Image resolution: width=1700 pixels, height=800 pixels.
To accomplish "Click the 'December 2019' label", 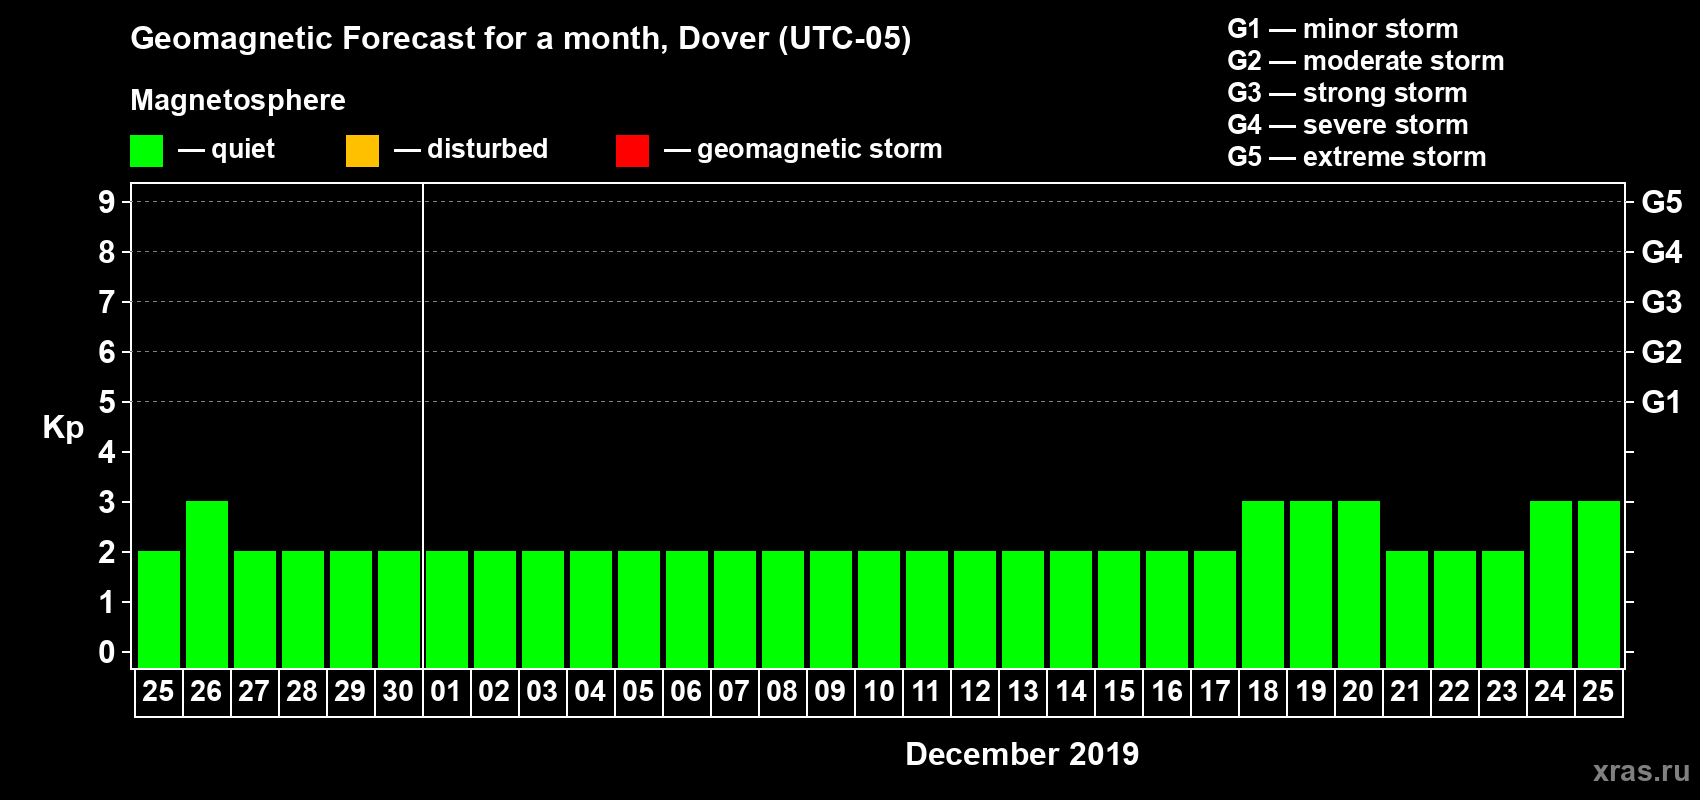I will (1022, 754).
